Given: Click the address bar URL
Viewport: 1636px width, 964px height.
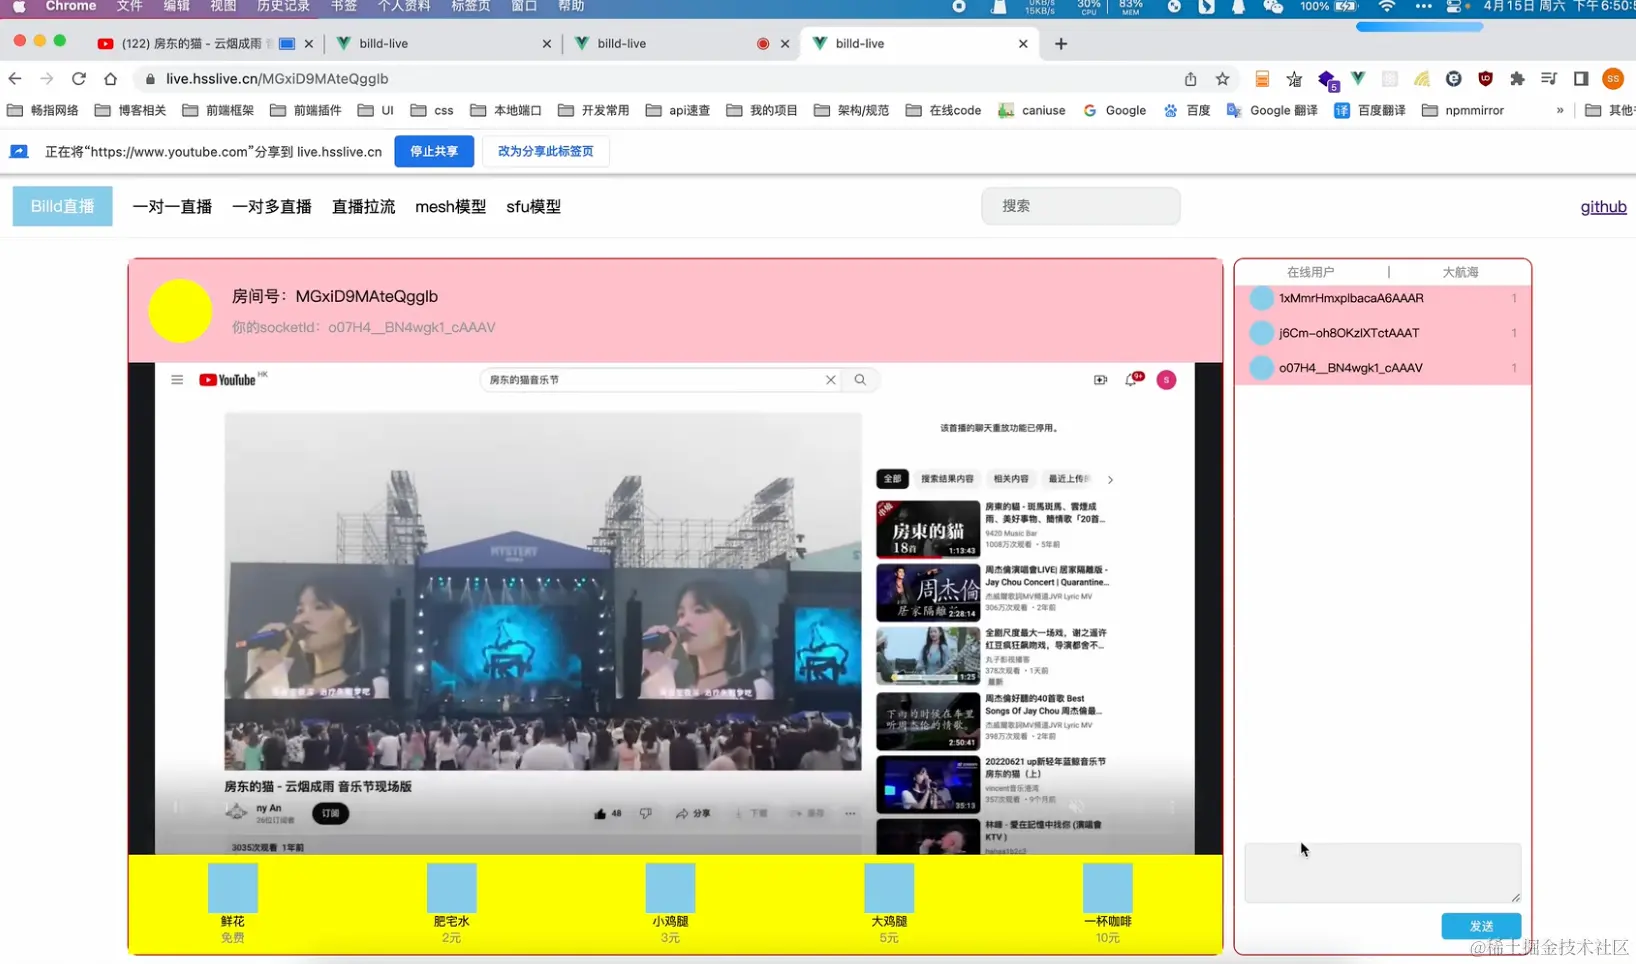Looking at the screenshot, I should point(277,79).
